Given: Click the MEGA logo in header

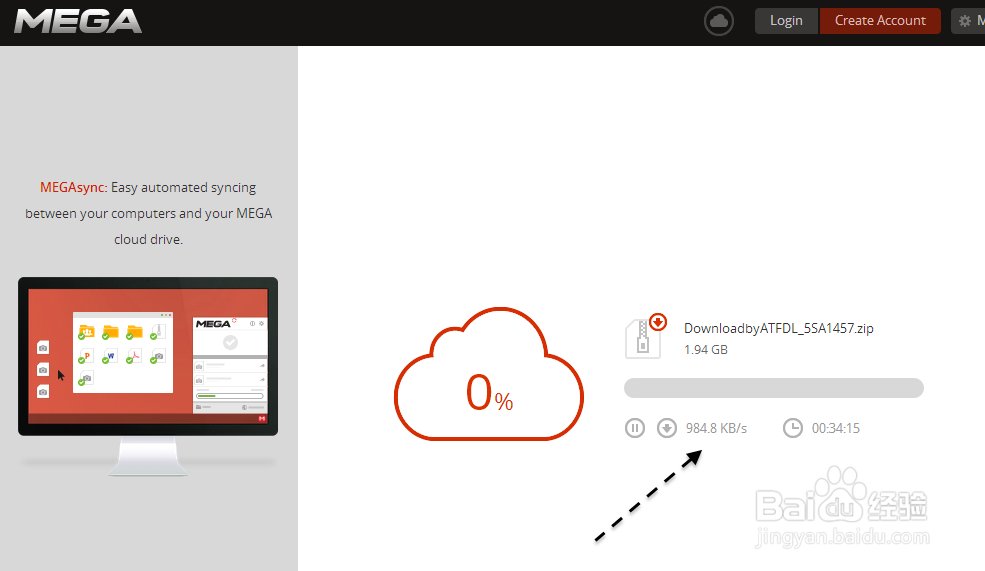Looking at the screenshot, I should (78, 21).
